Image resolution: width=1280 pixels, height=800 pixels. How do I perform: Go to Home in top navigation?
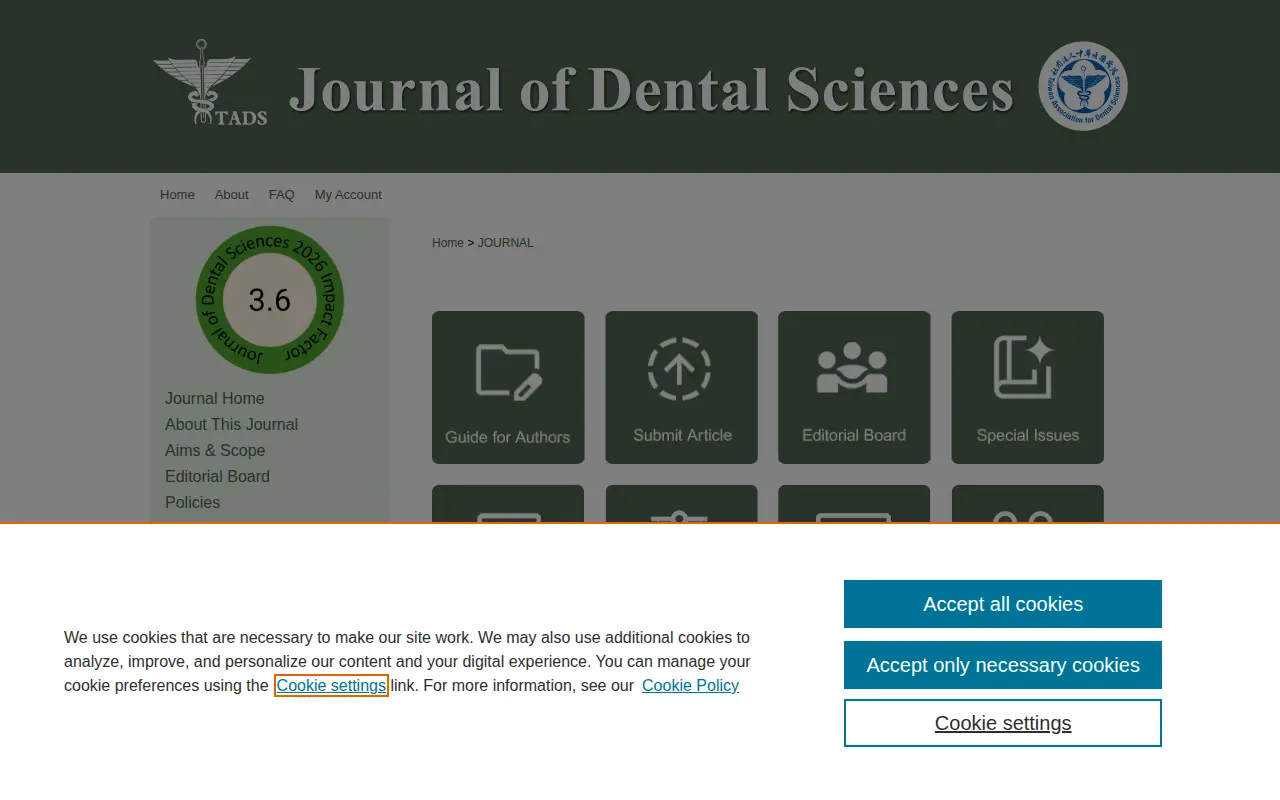(177, 195)
